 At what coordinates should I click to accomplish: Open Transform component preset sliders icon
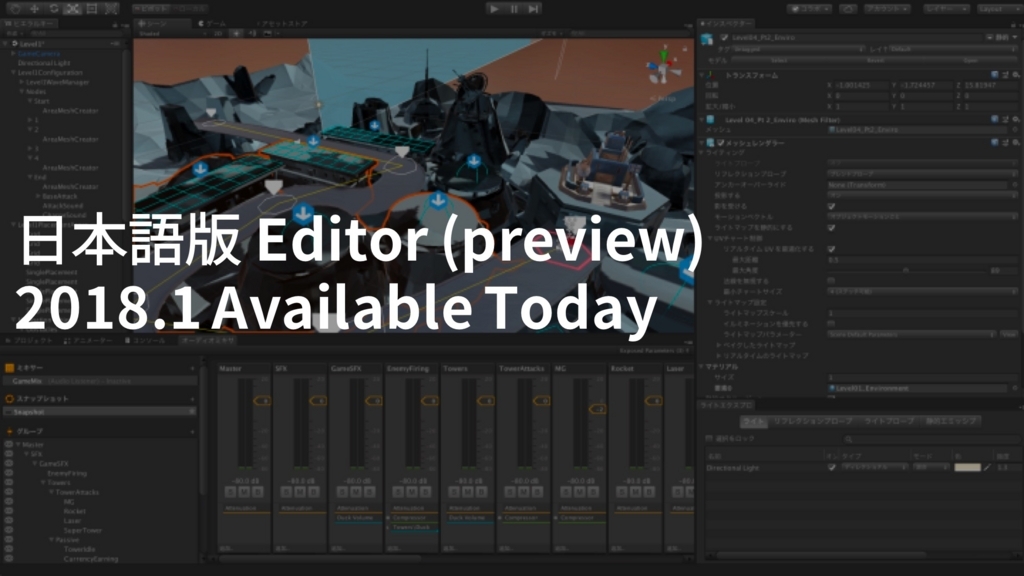[1005, 75]
